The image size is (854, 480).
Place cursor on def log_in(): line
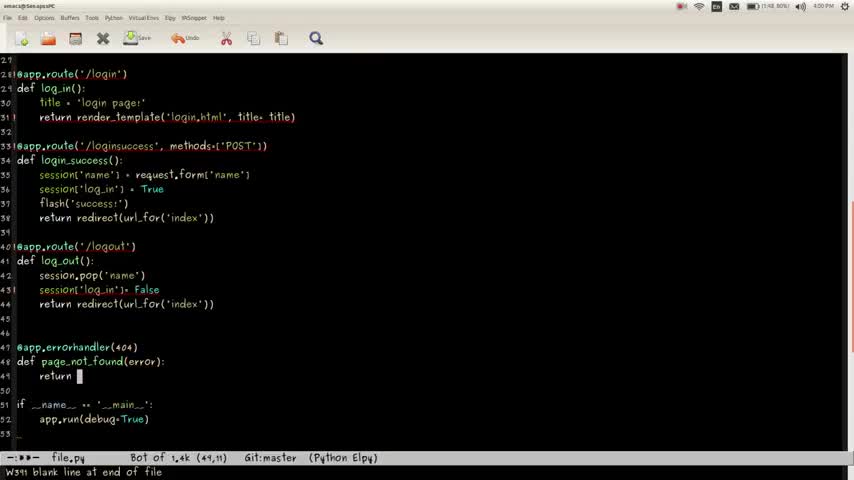coord(51,88)
